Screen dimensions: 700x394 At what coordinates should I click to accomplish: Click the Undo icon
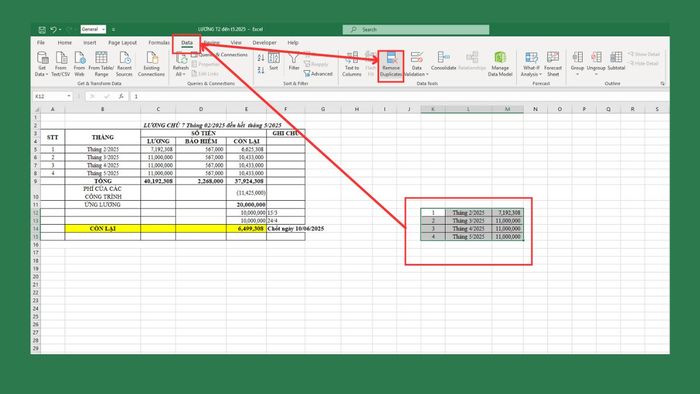tap(53, 29)
